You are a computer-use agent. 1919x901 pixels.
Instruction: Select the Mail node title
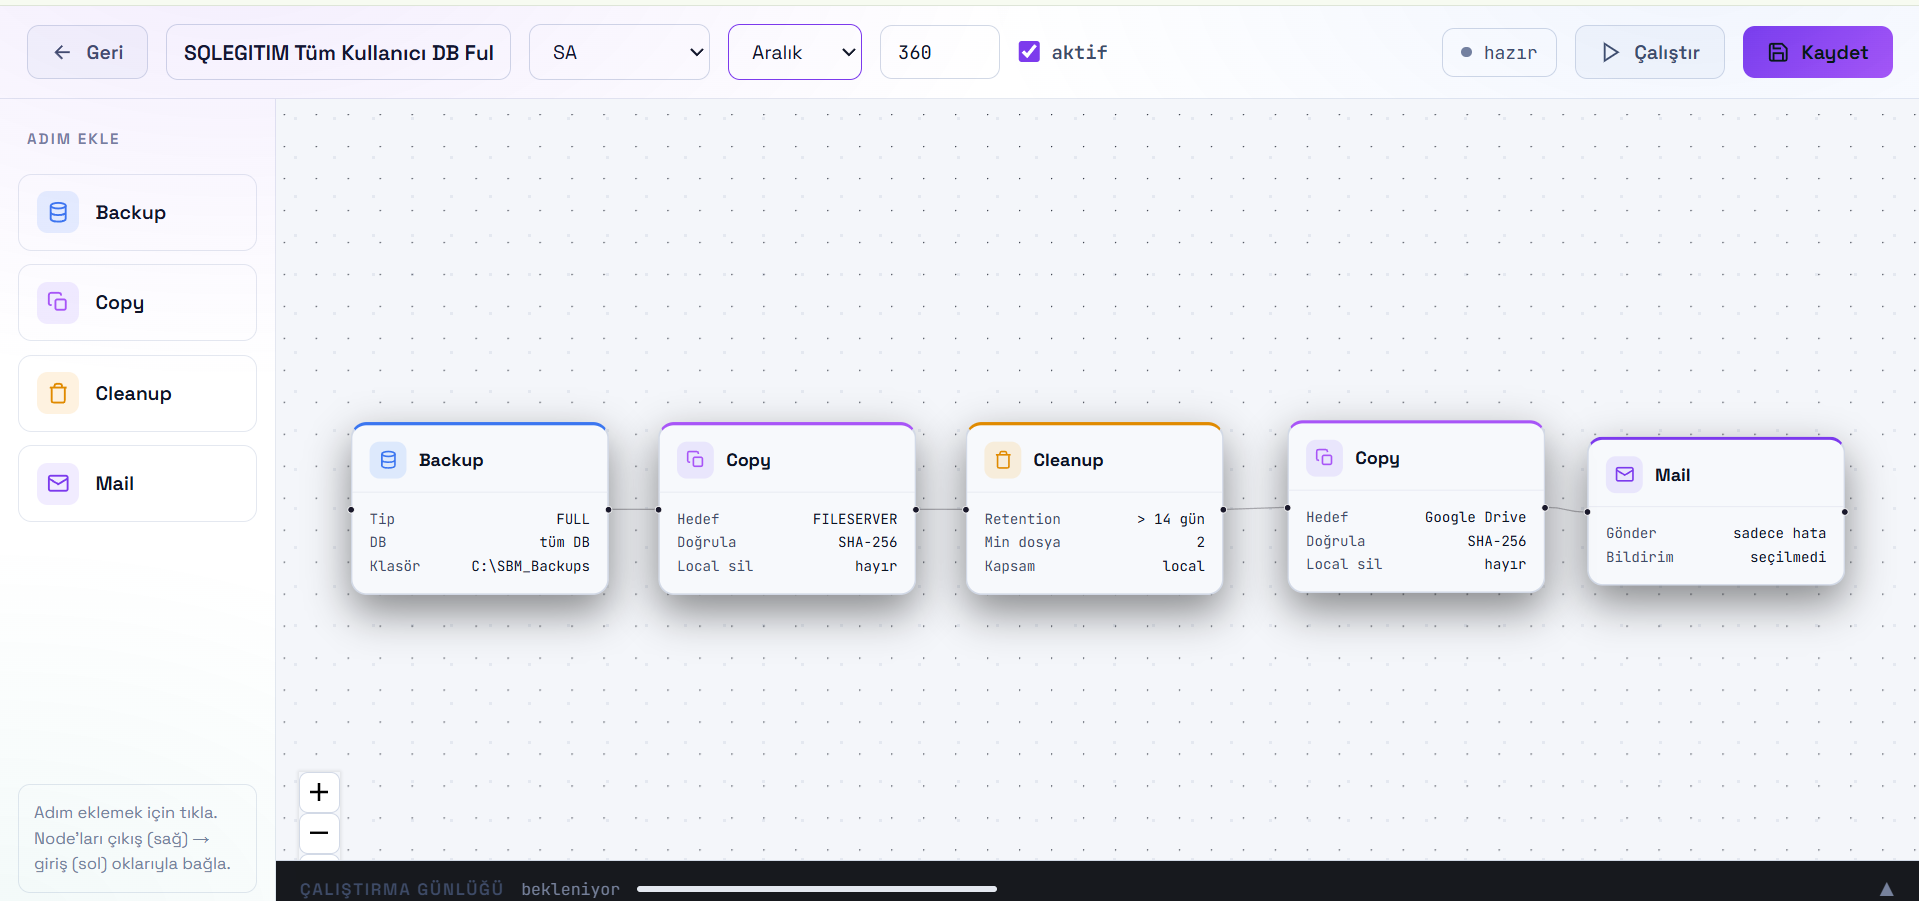(x=1672, y=475)
